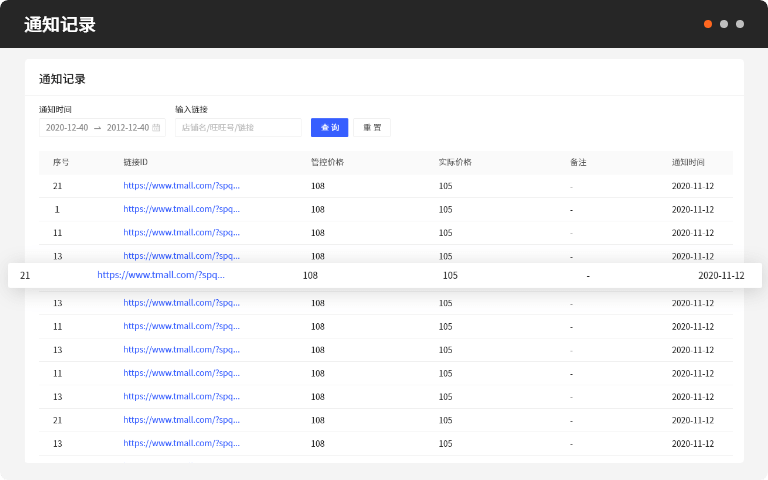Open the tmall link in the highlighted floating row

[x=161, y=275]
